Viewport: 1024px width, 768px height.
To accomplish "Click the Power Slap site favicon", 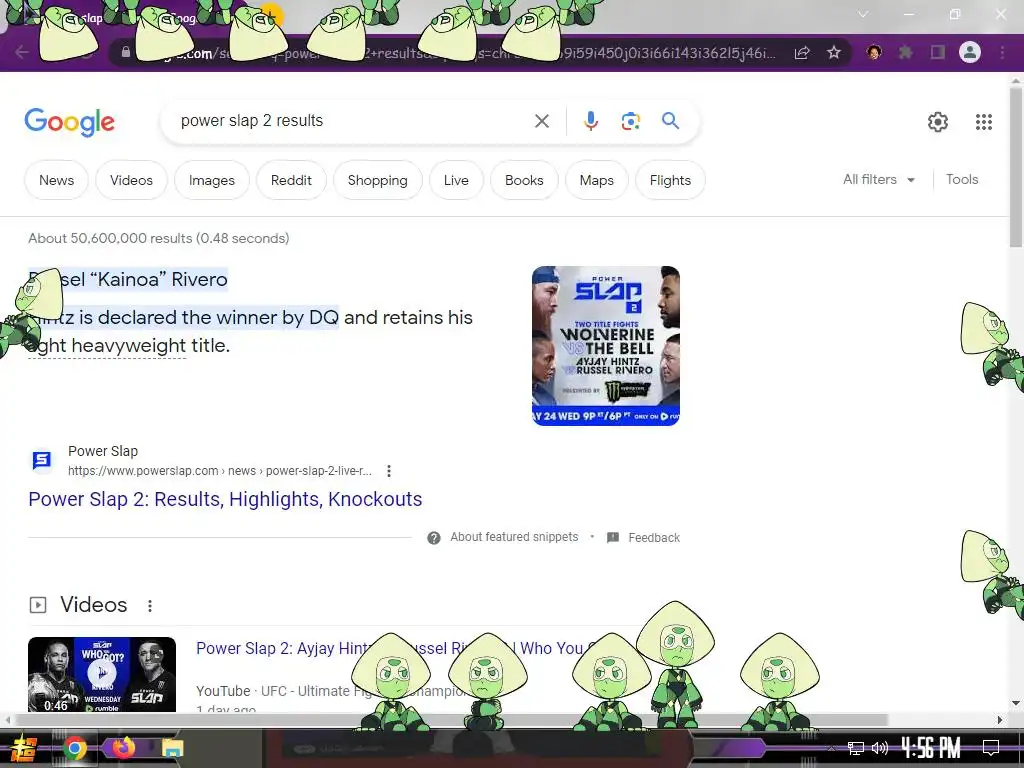I will coord(42,460).
